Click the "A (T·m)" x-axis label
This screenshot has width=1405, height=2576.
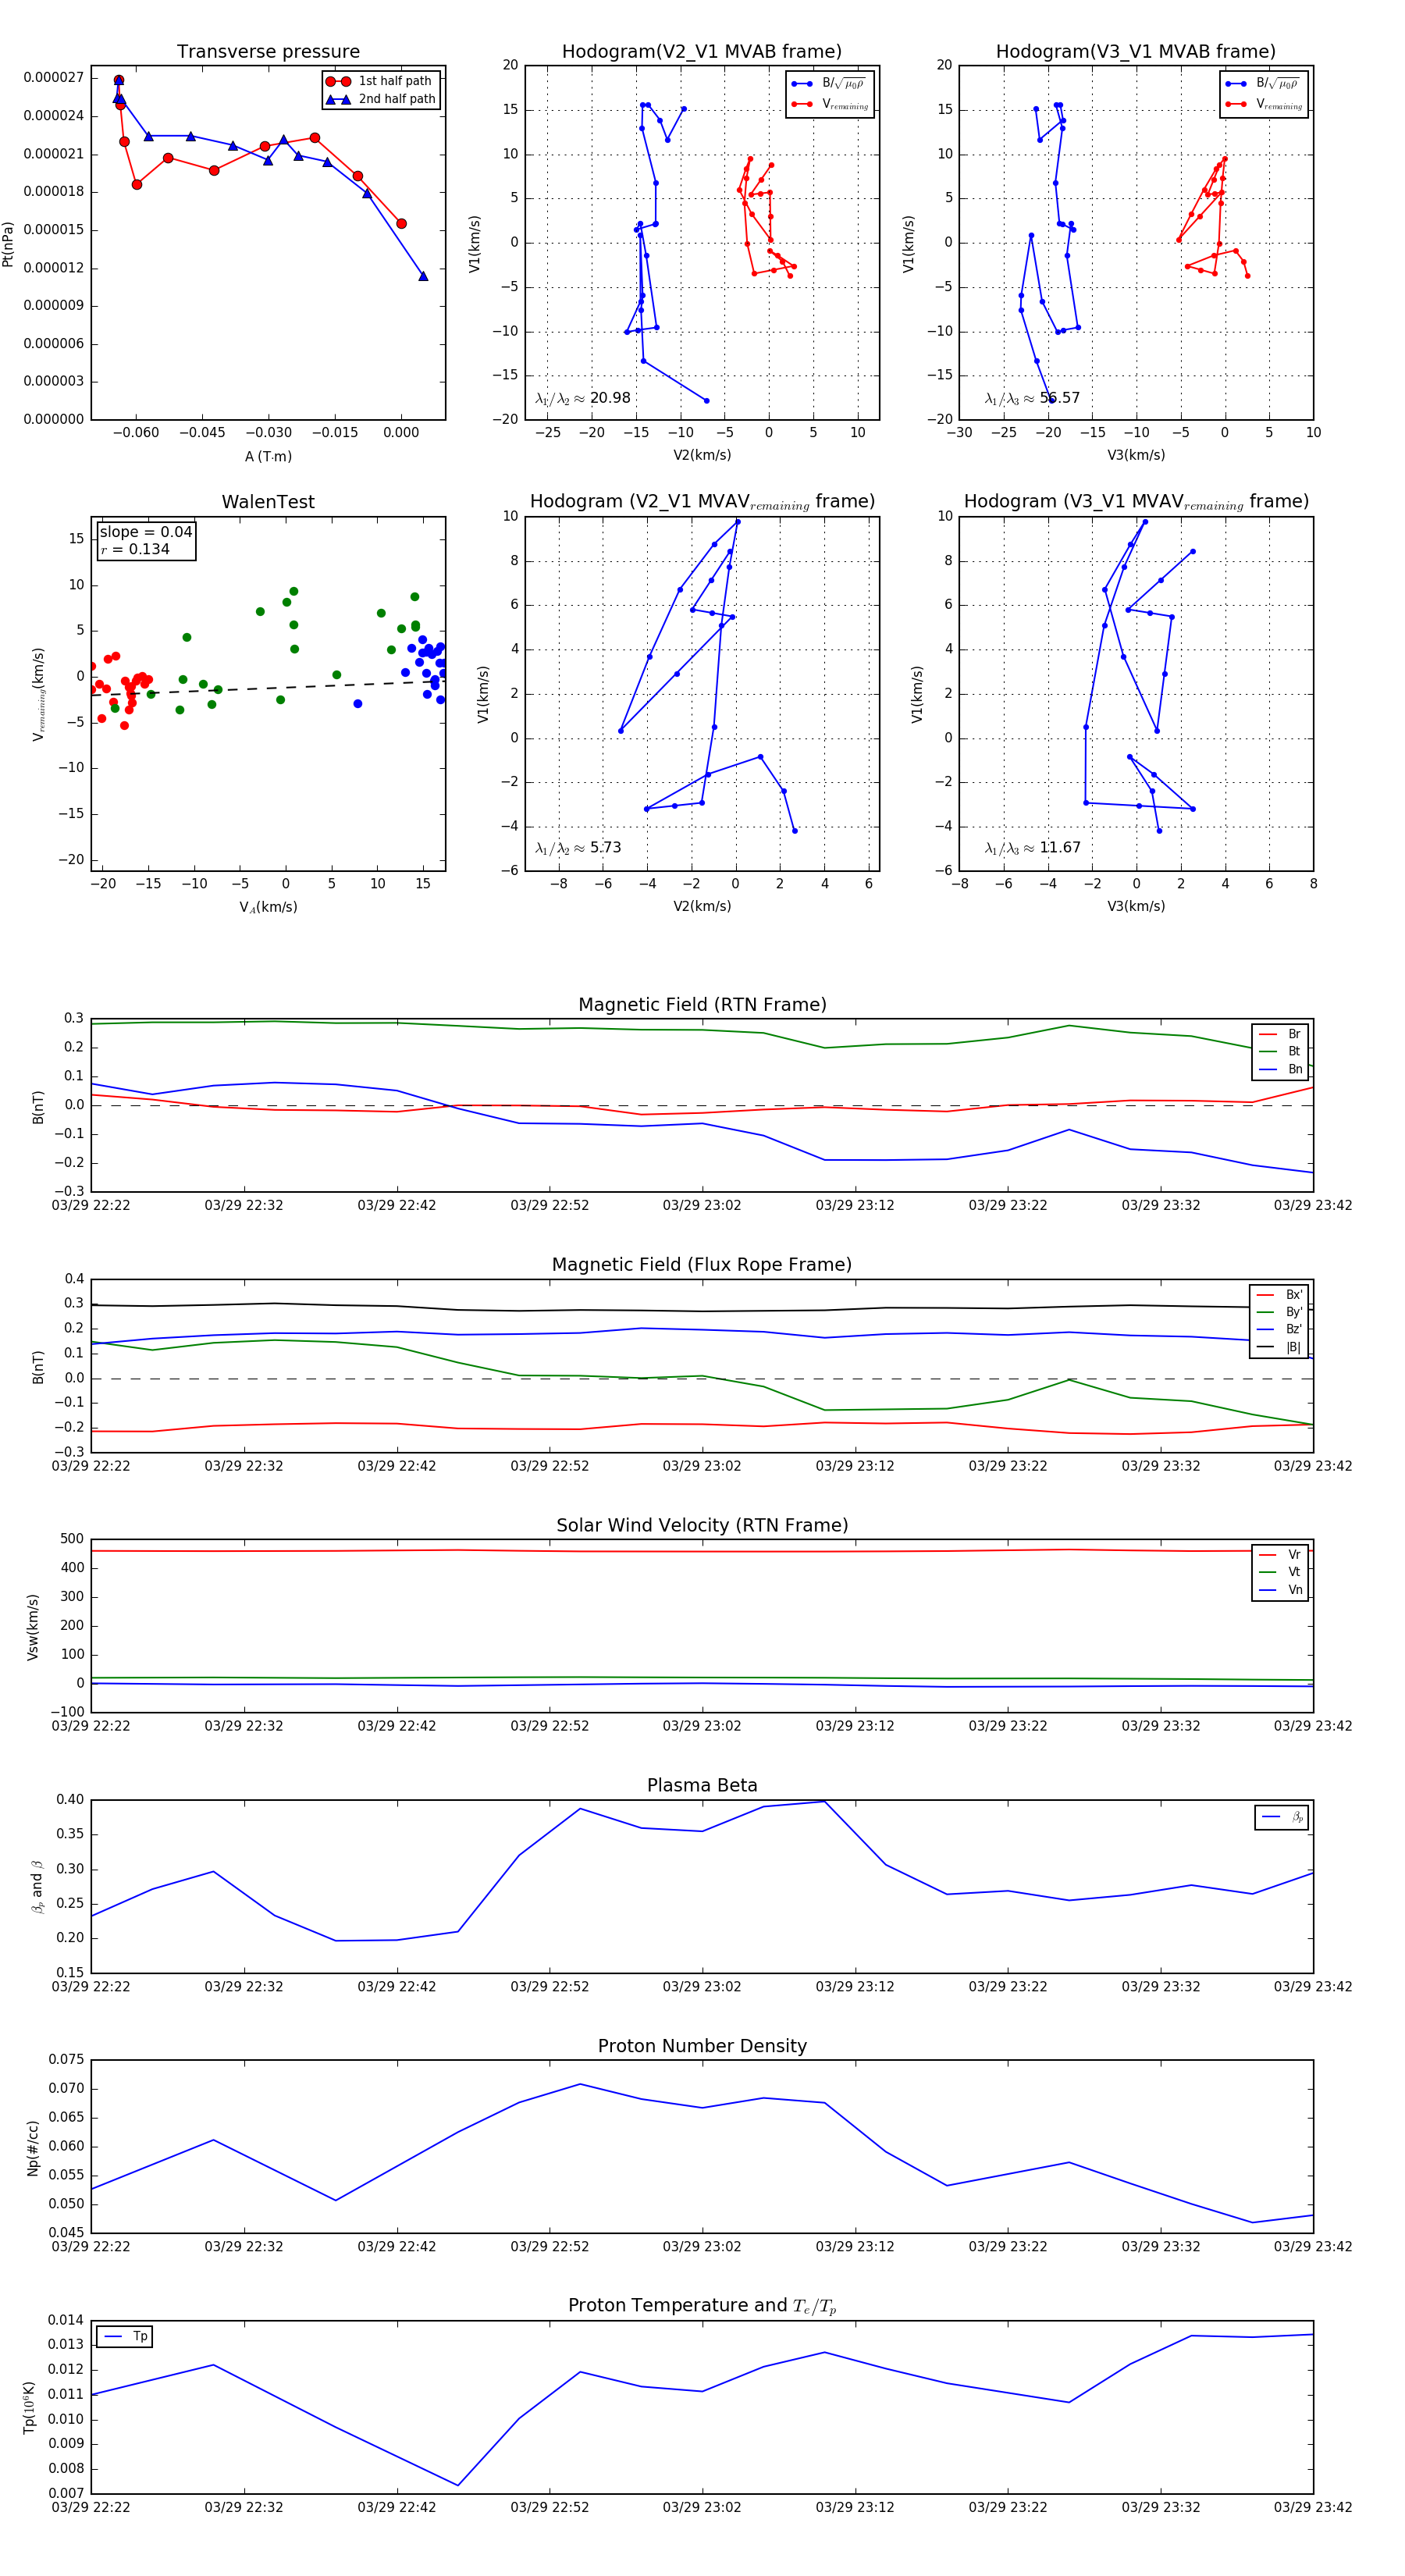coord(268,456)
